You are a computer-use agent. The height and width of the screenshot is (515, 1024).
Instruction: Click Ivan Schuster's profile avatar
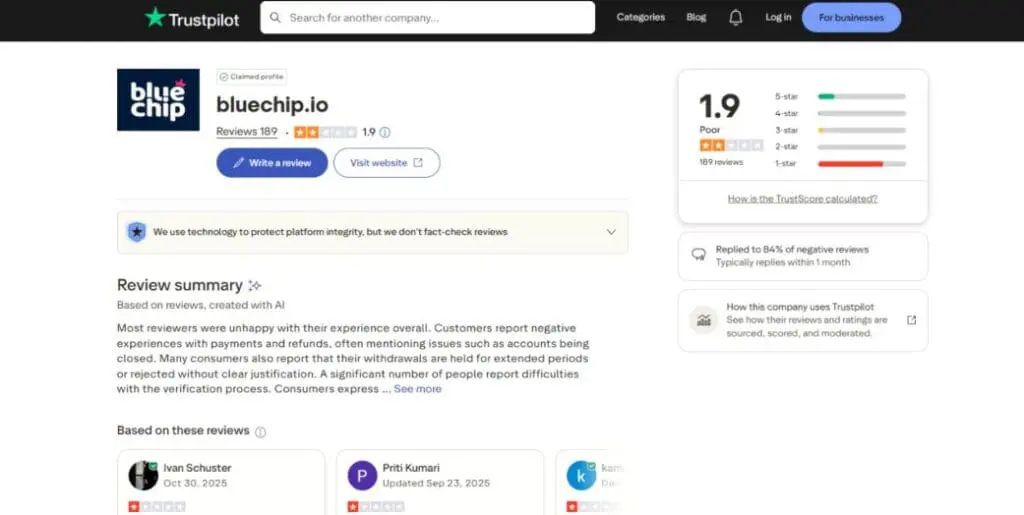pos(144,475)
